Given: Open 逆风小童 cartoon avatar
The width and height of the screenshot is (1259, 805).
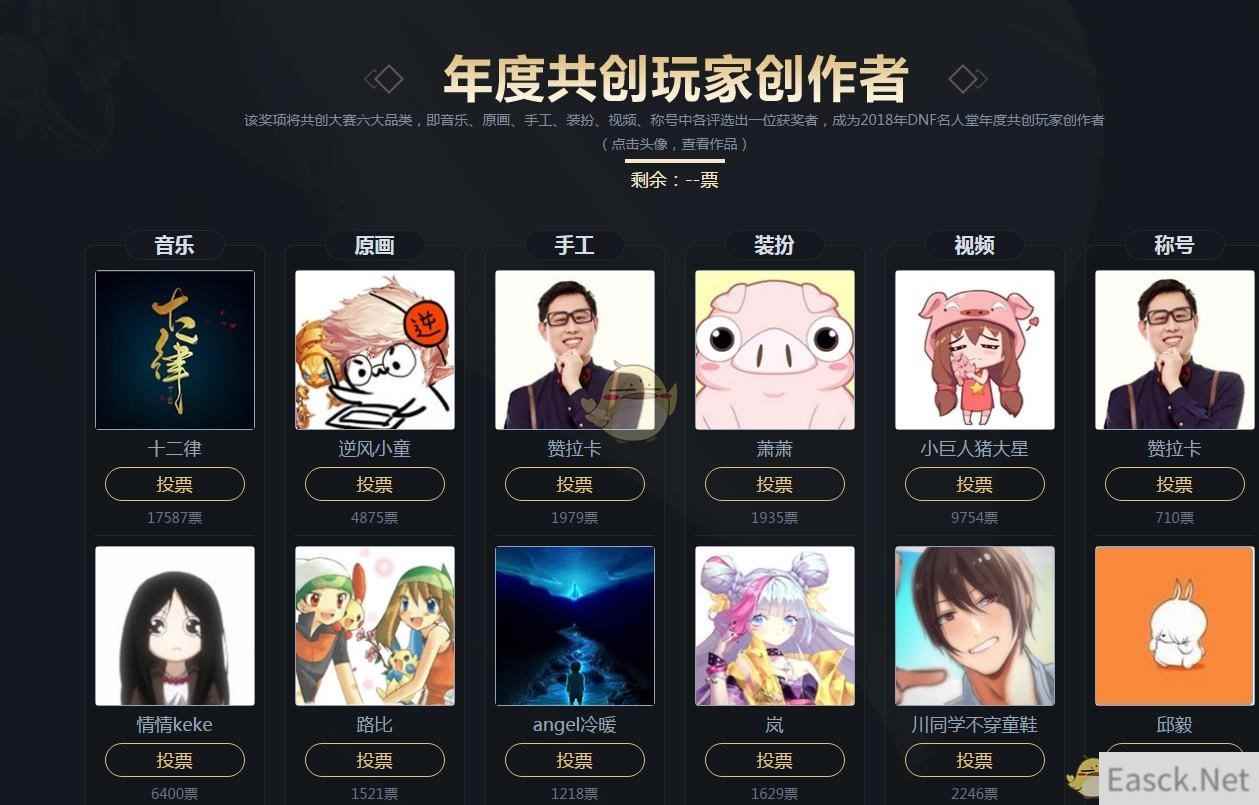Looking at the screenshot, I should coord(375,350).
